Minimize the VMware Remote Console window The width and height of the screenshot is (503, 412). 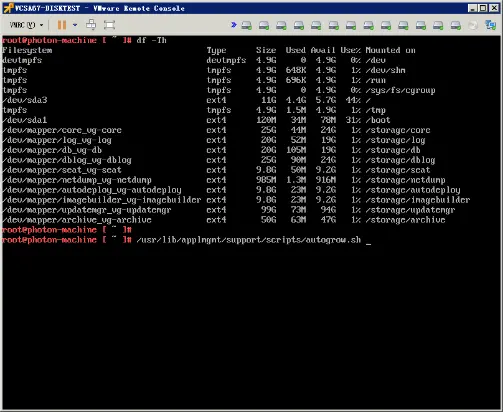click(x=472, y=8)
